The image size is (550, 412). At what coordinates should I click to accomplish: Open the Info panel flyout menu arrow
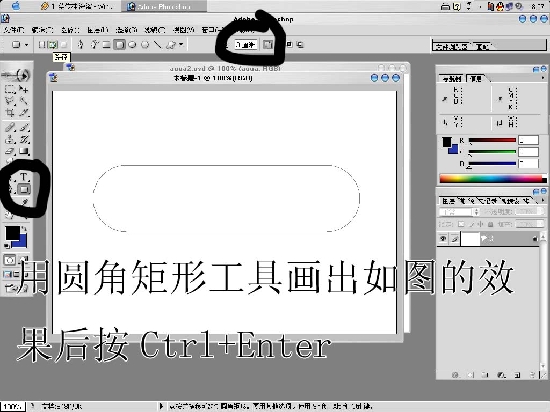543,77
